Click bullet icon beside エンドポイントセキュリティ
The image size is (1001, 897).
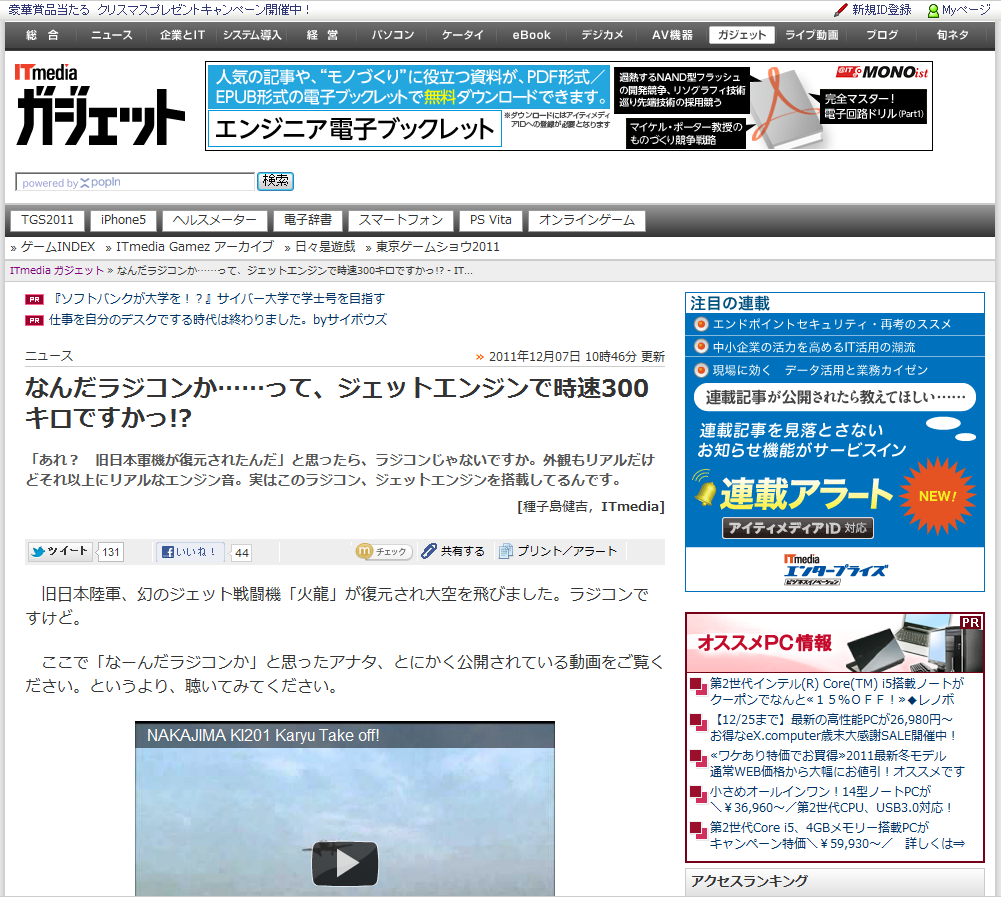coord(701,324)
